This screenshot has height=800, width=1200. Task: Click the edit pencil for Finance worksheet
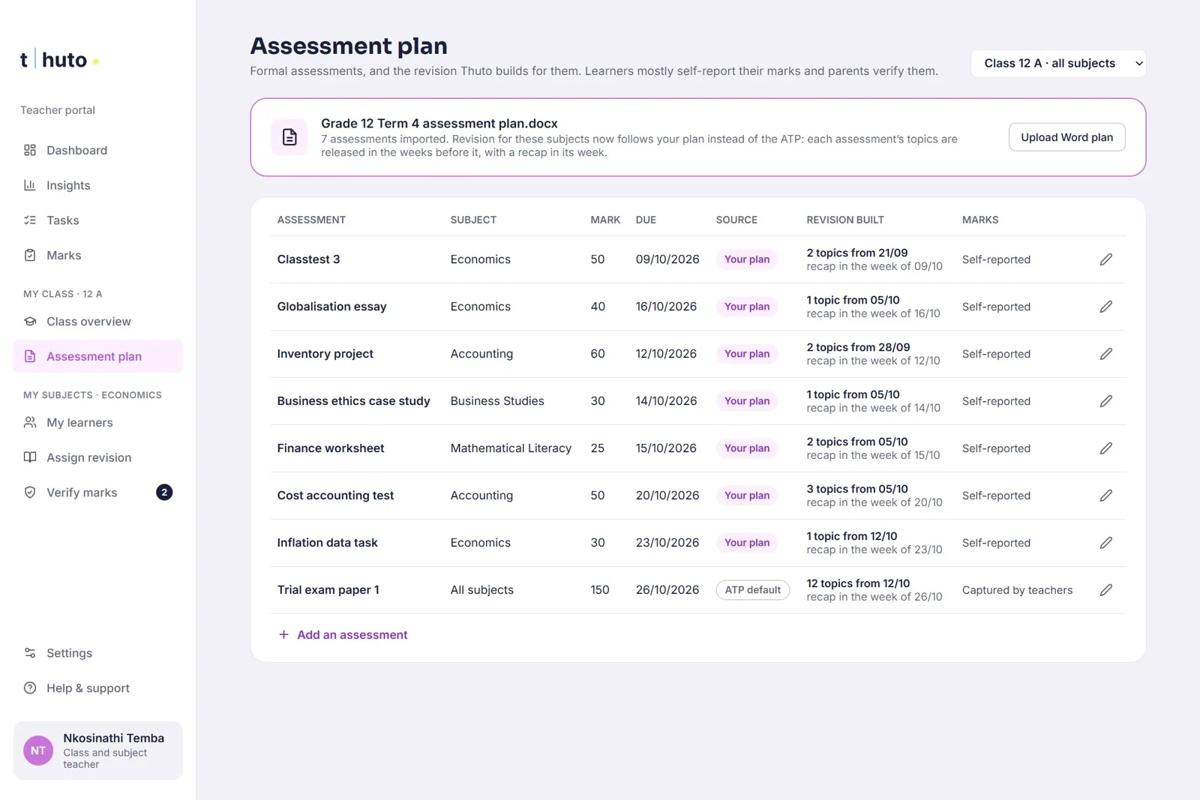tap(1106, 448)
